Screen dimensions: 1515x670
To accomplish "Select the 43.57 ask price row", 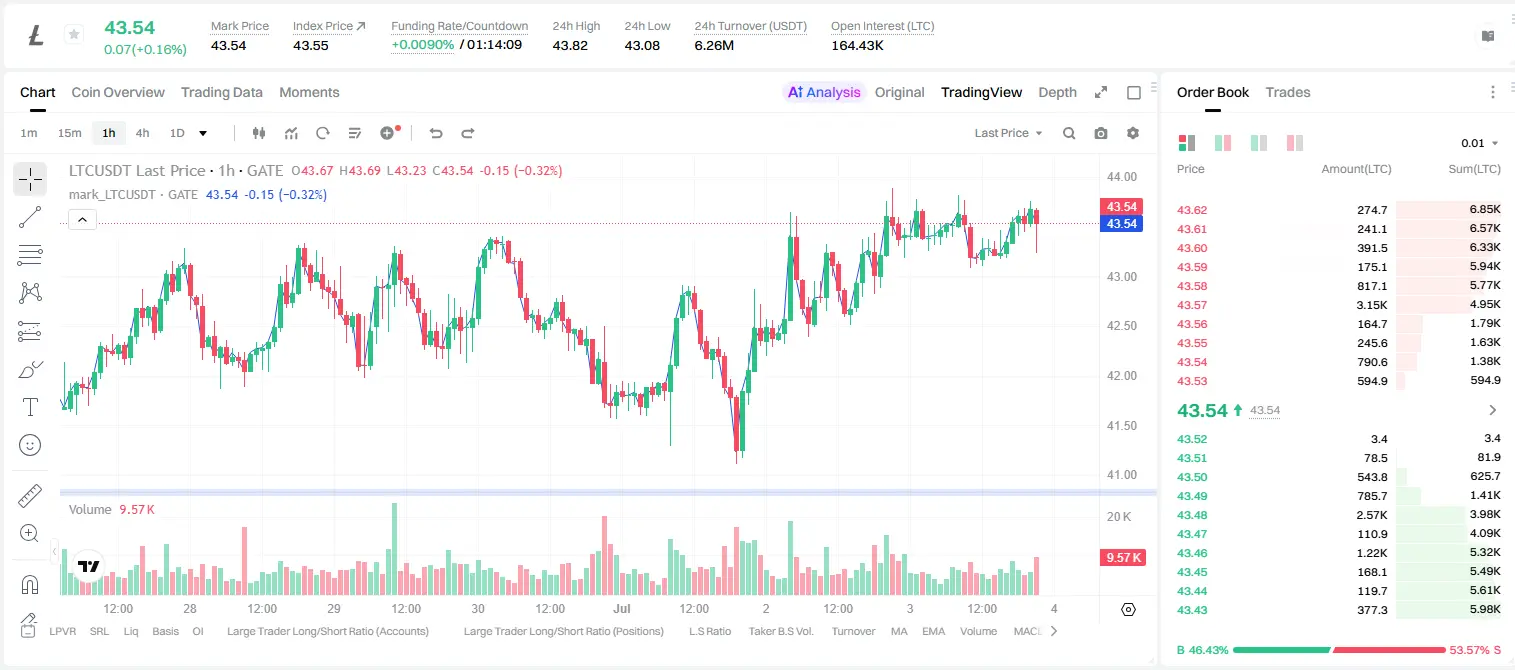I will coord(1339,305).
